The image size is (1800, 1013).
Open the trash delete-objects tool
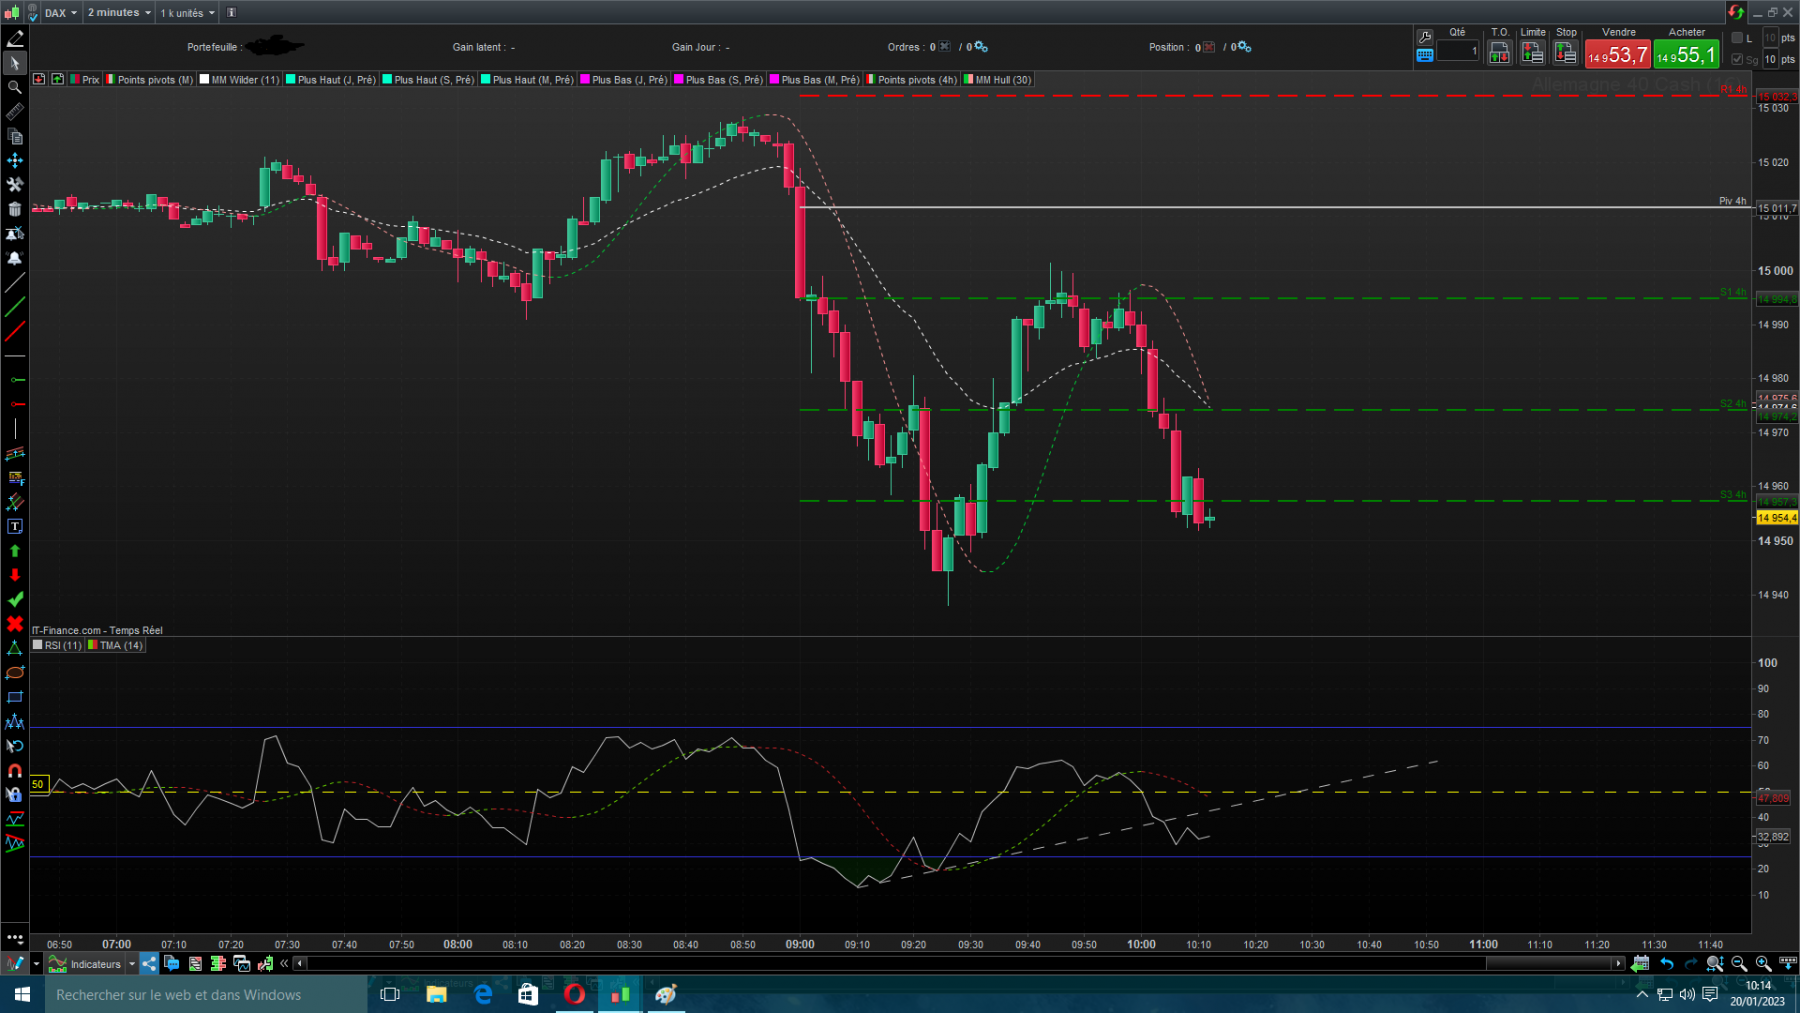coord(15,209)
